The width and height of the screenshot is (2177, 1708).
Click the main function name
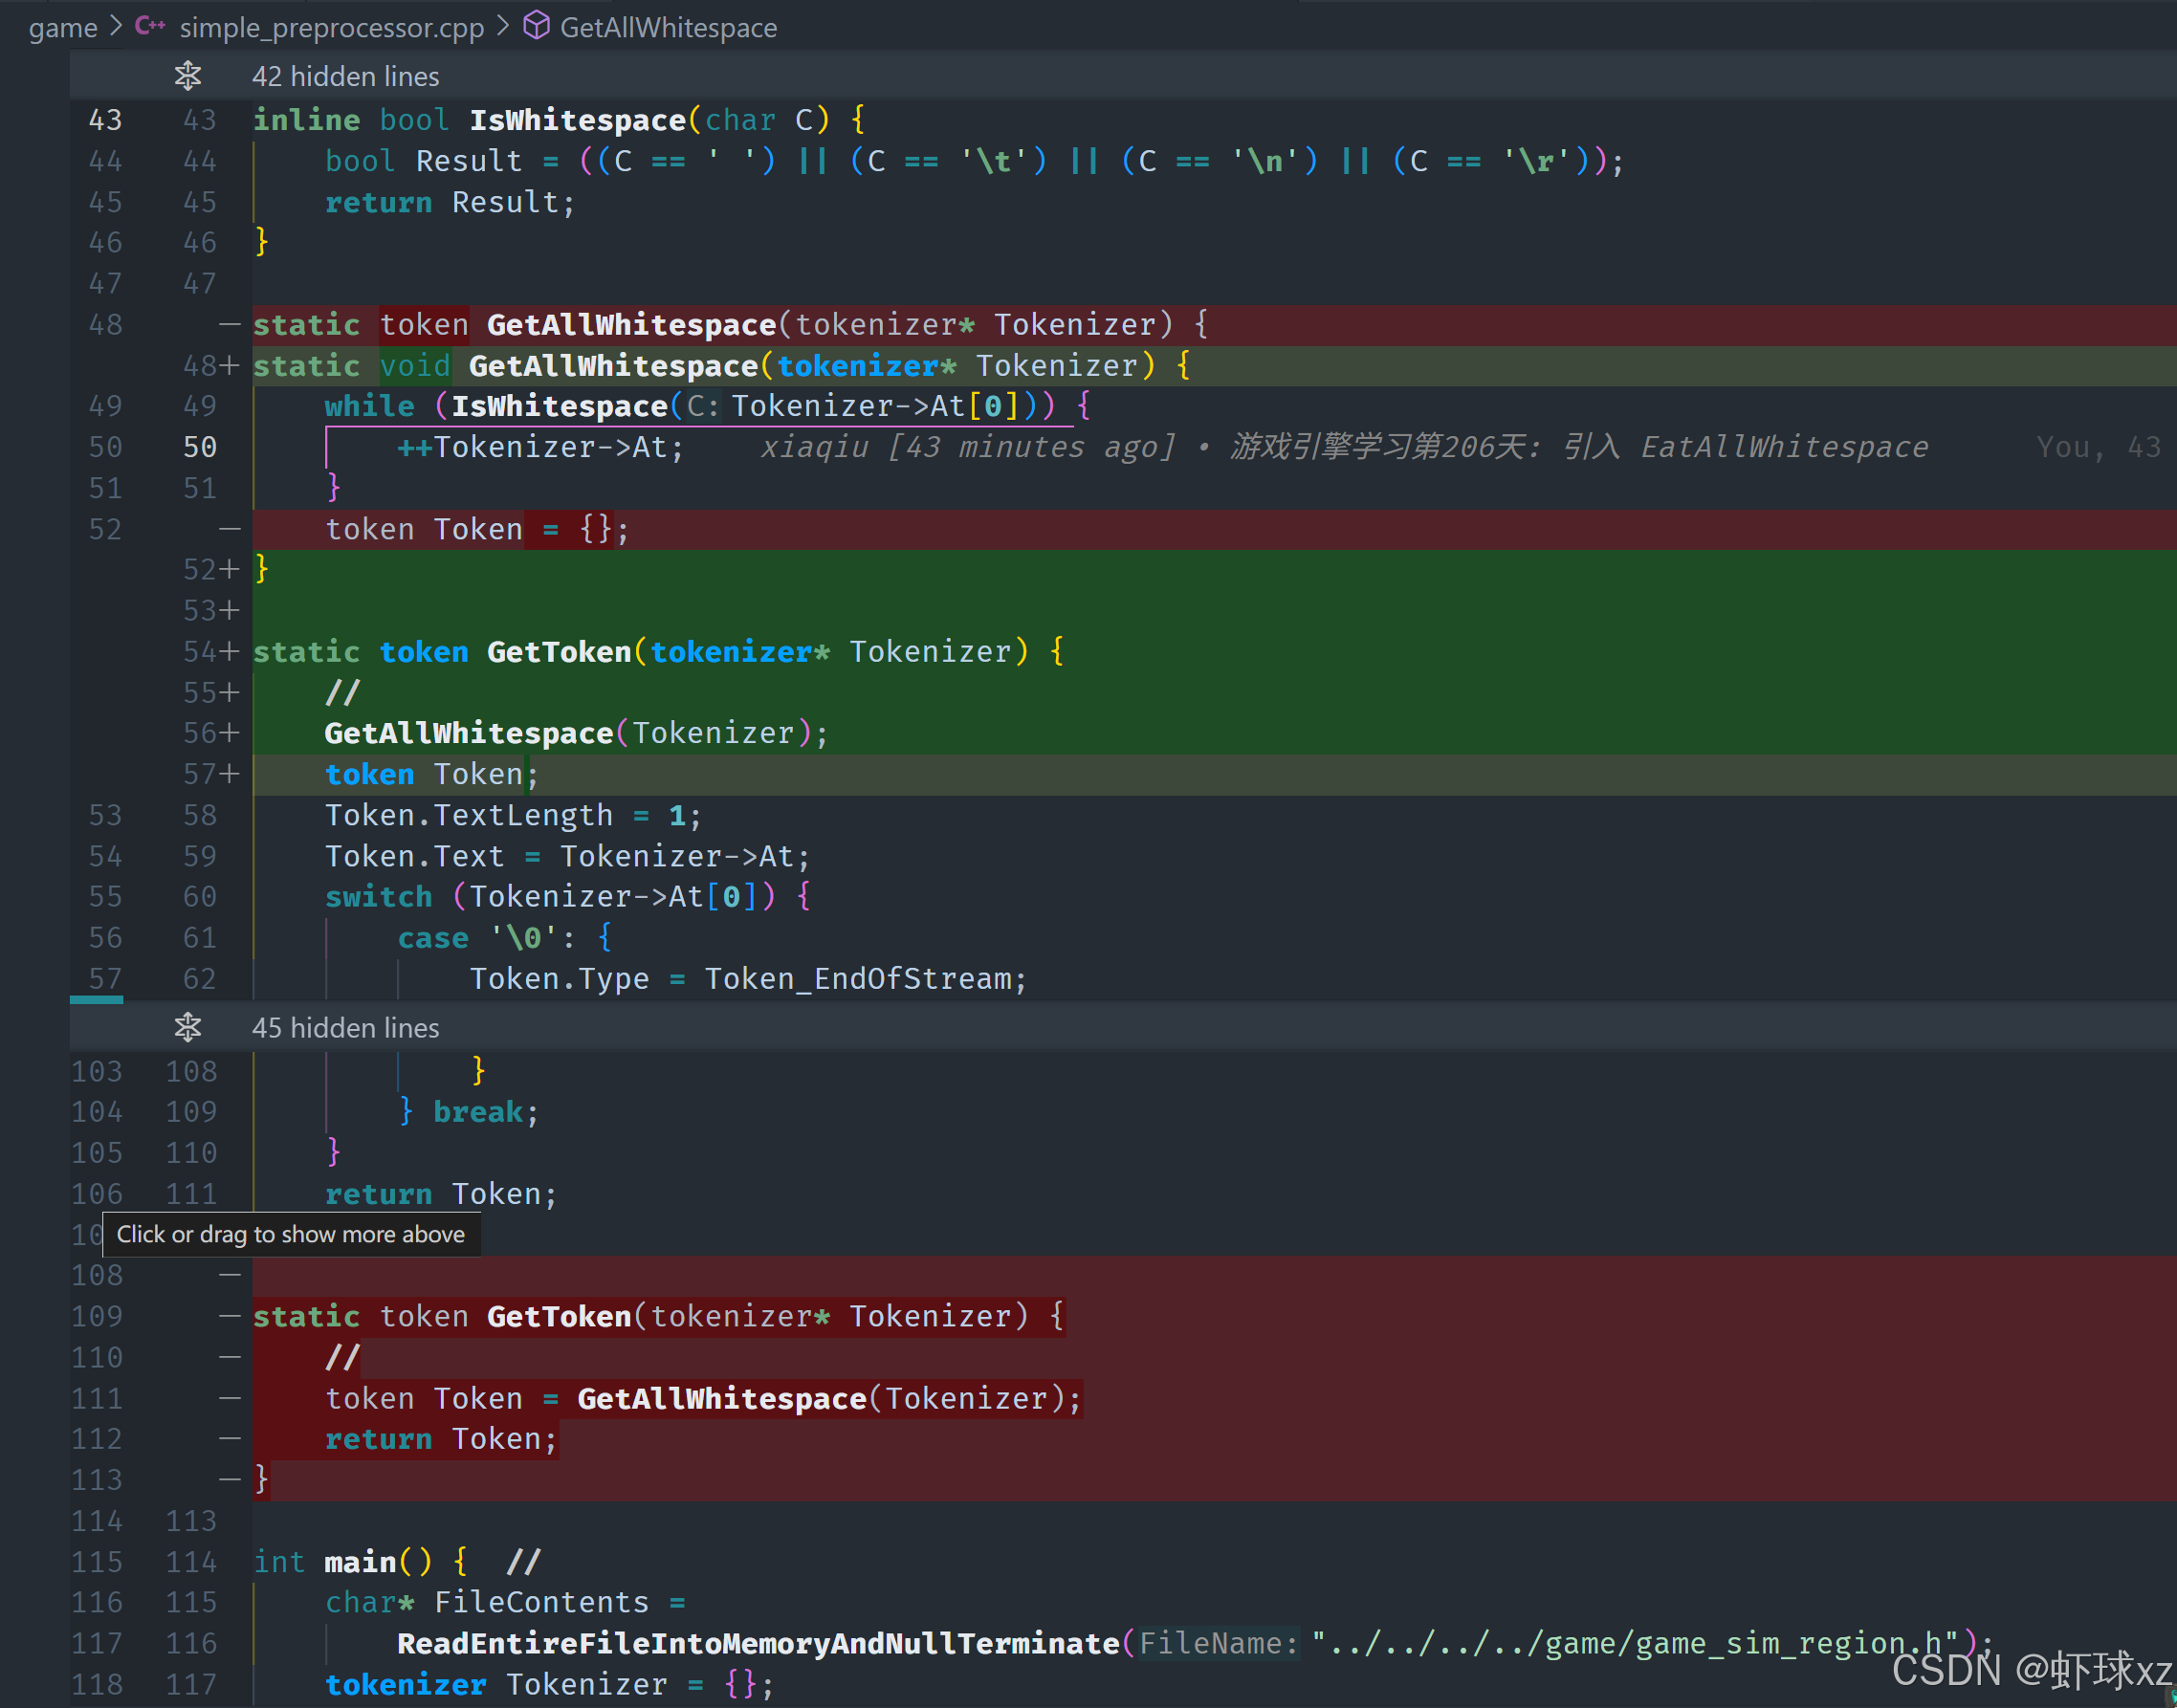point(360,1561)
